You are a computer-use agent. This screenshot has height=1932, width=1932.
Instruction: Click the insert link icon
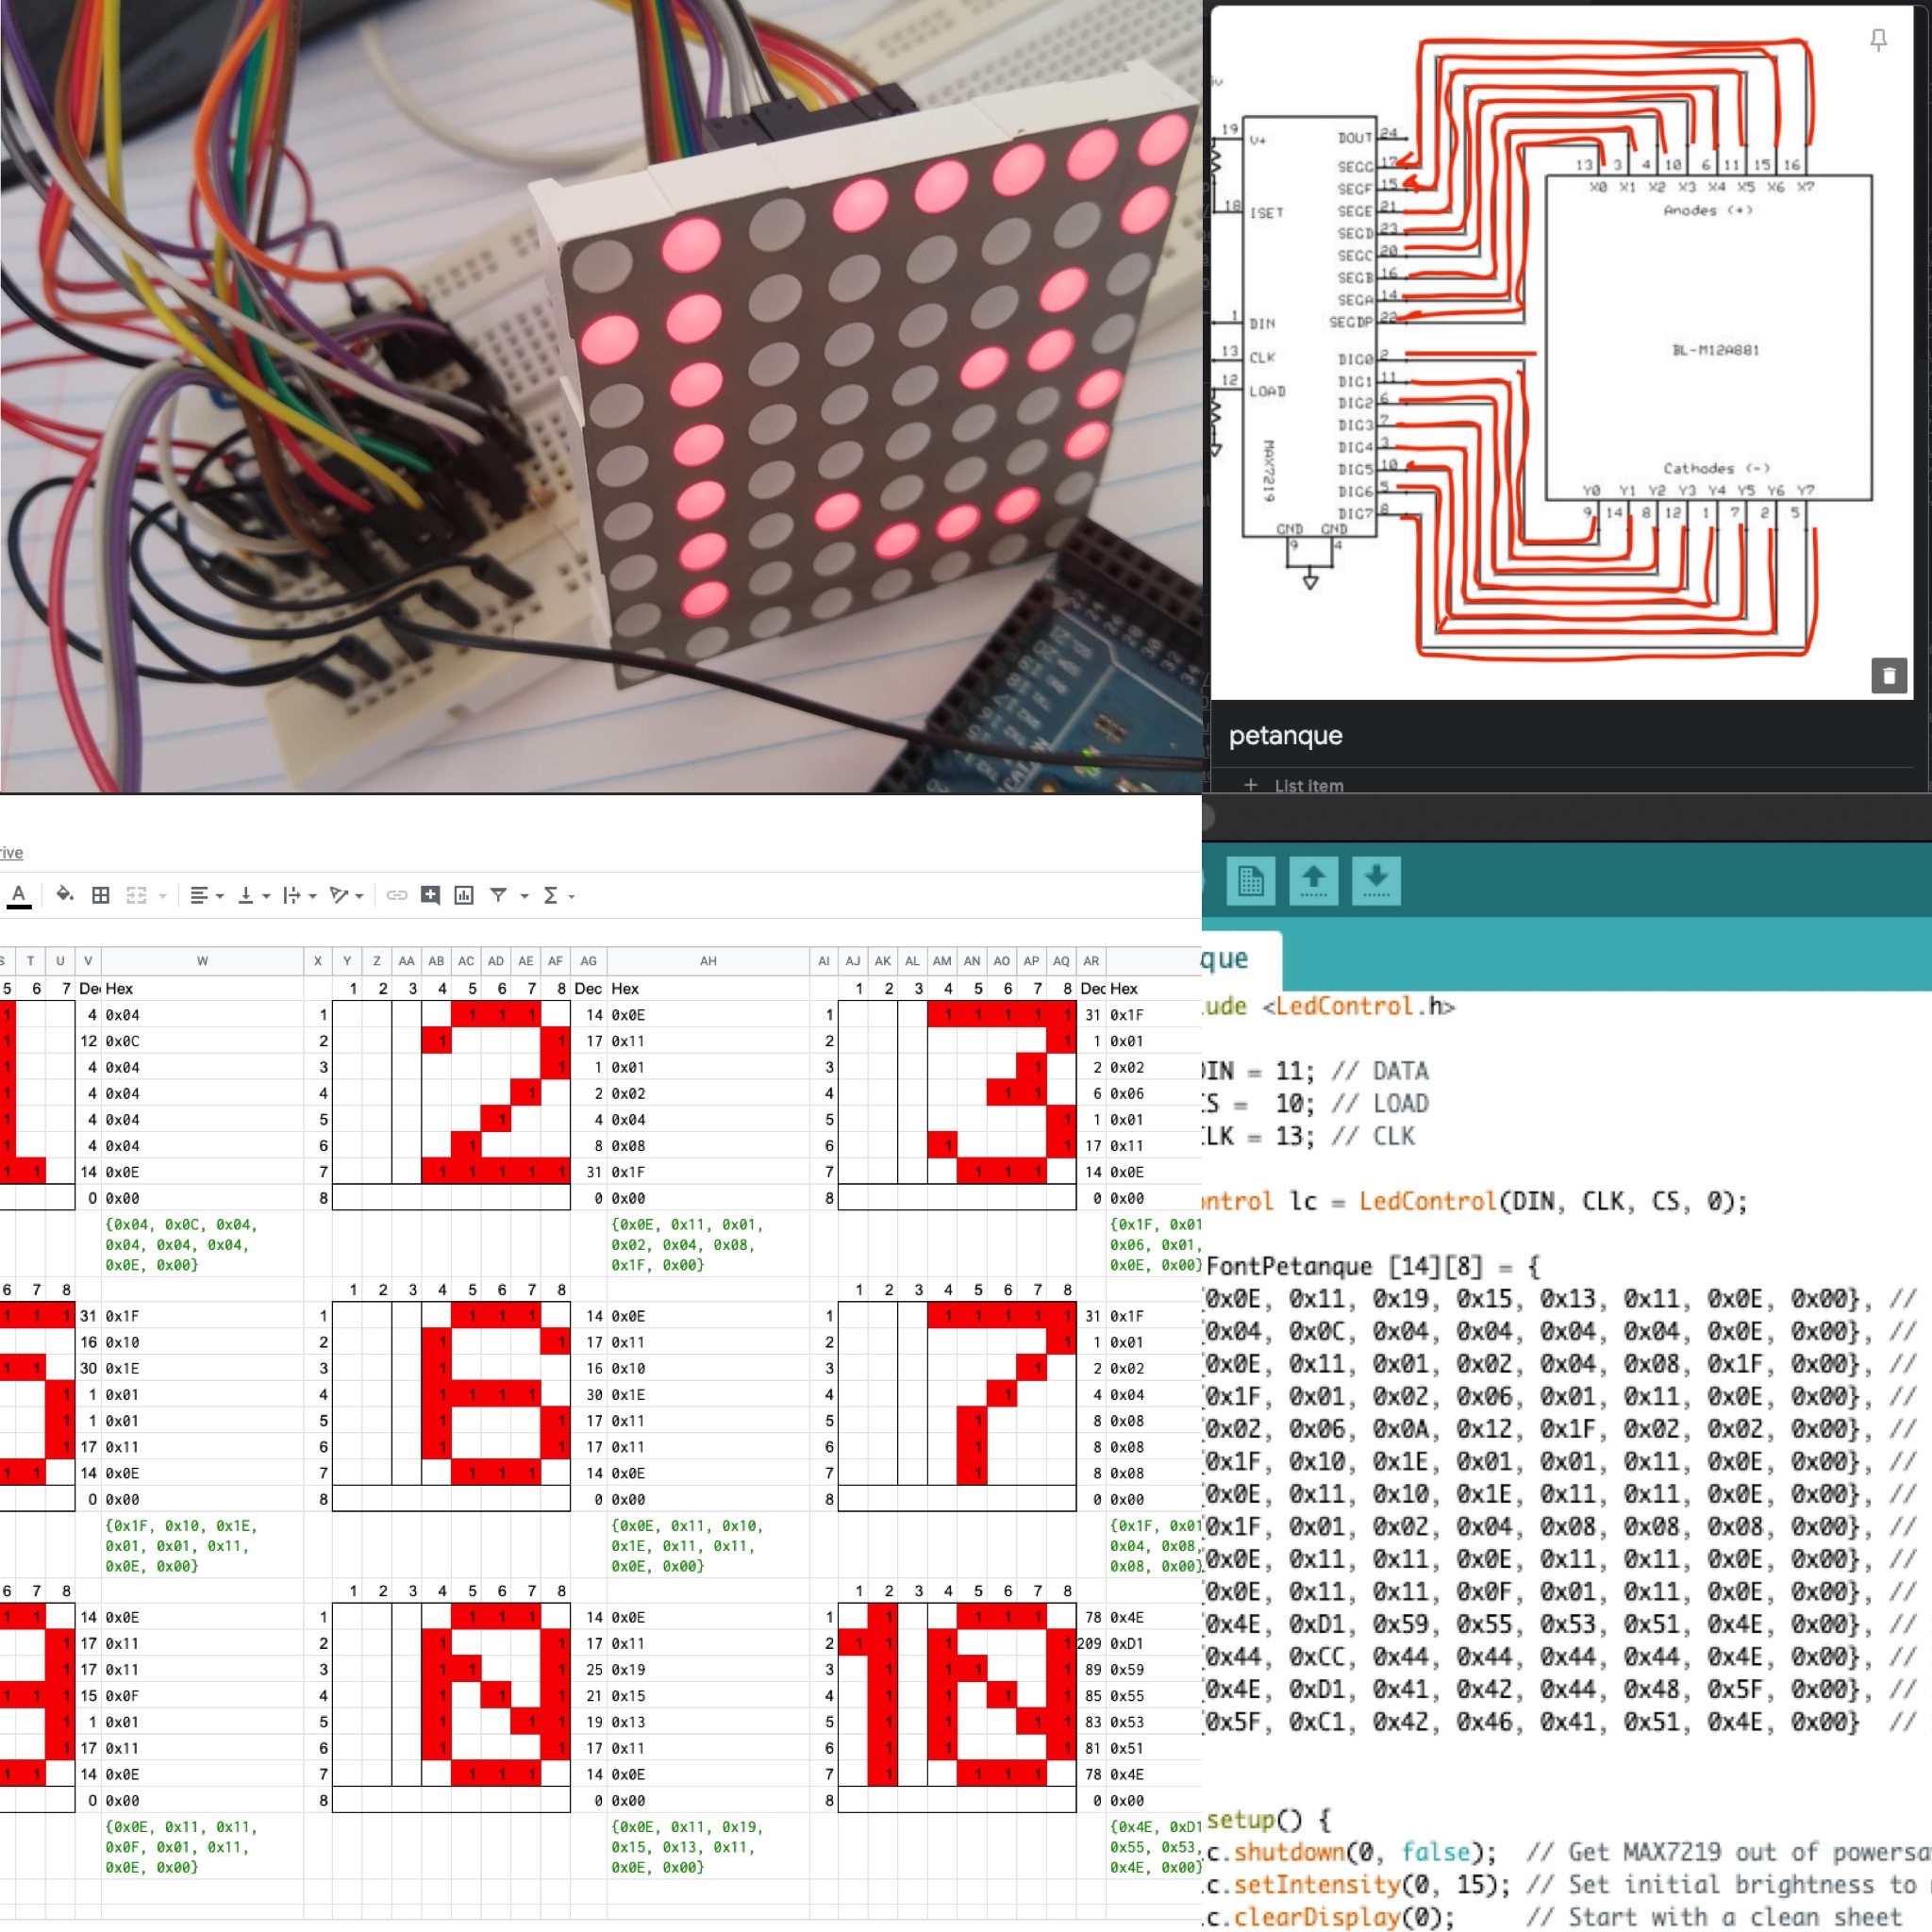pos(397,895)
